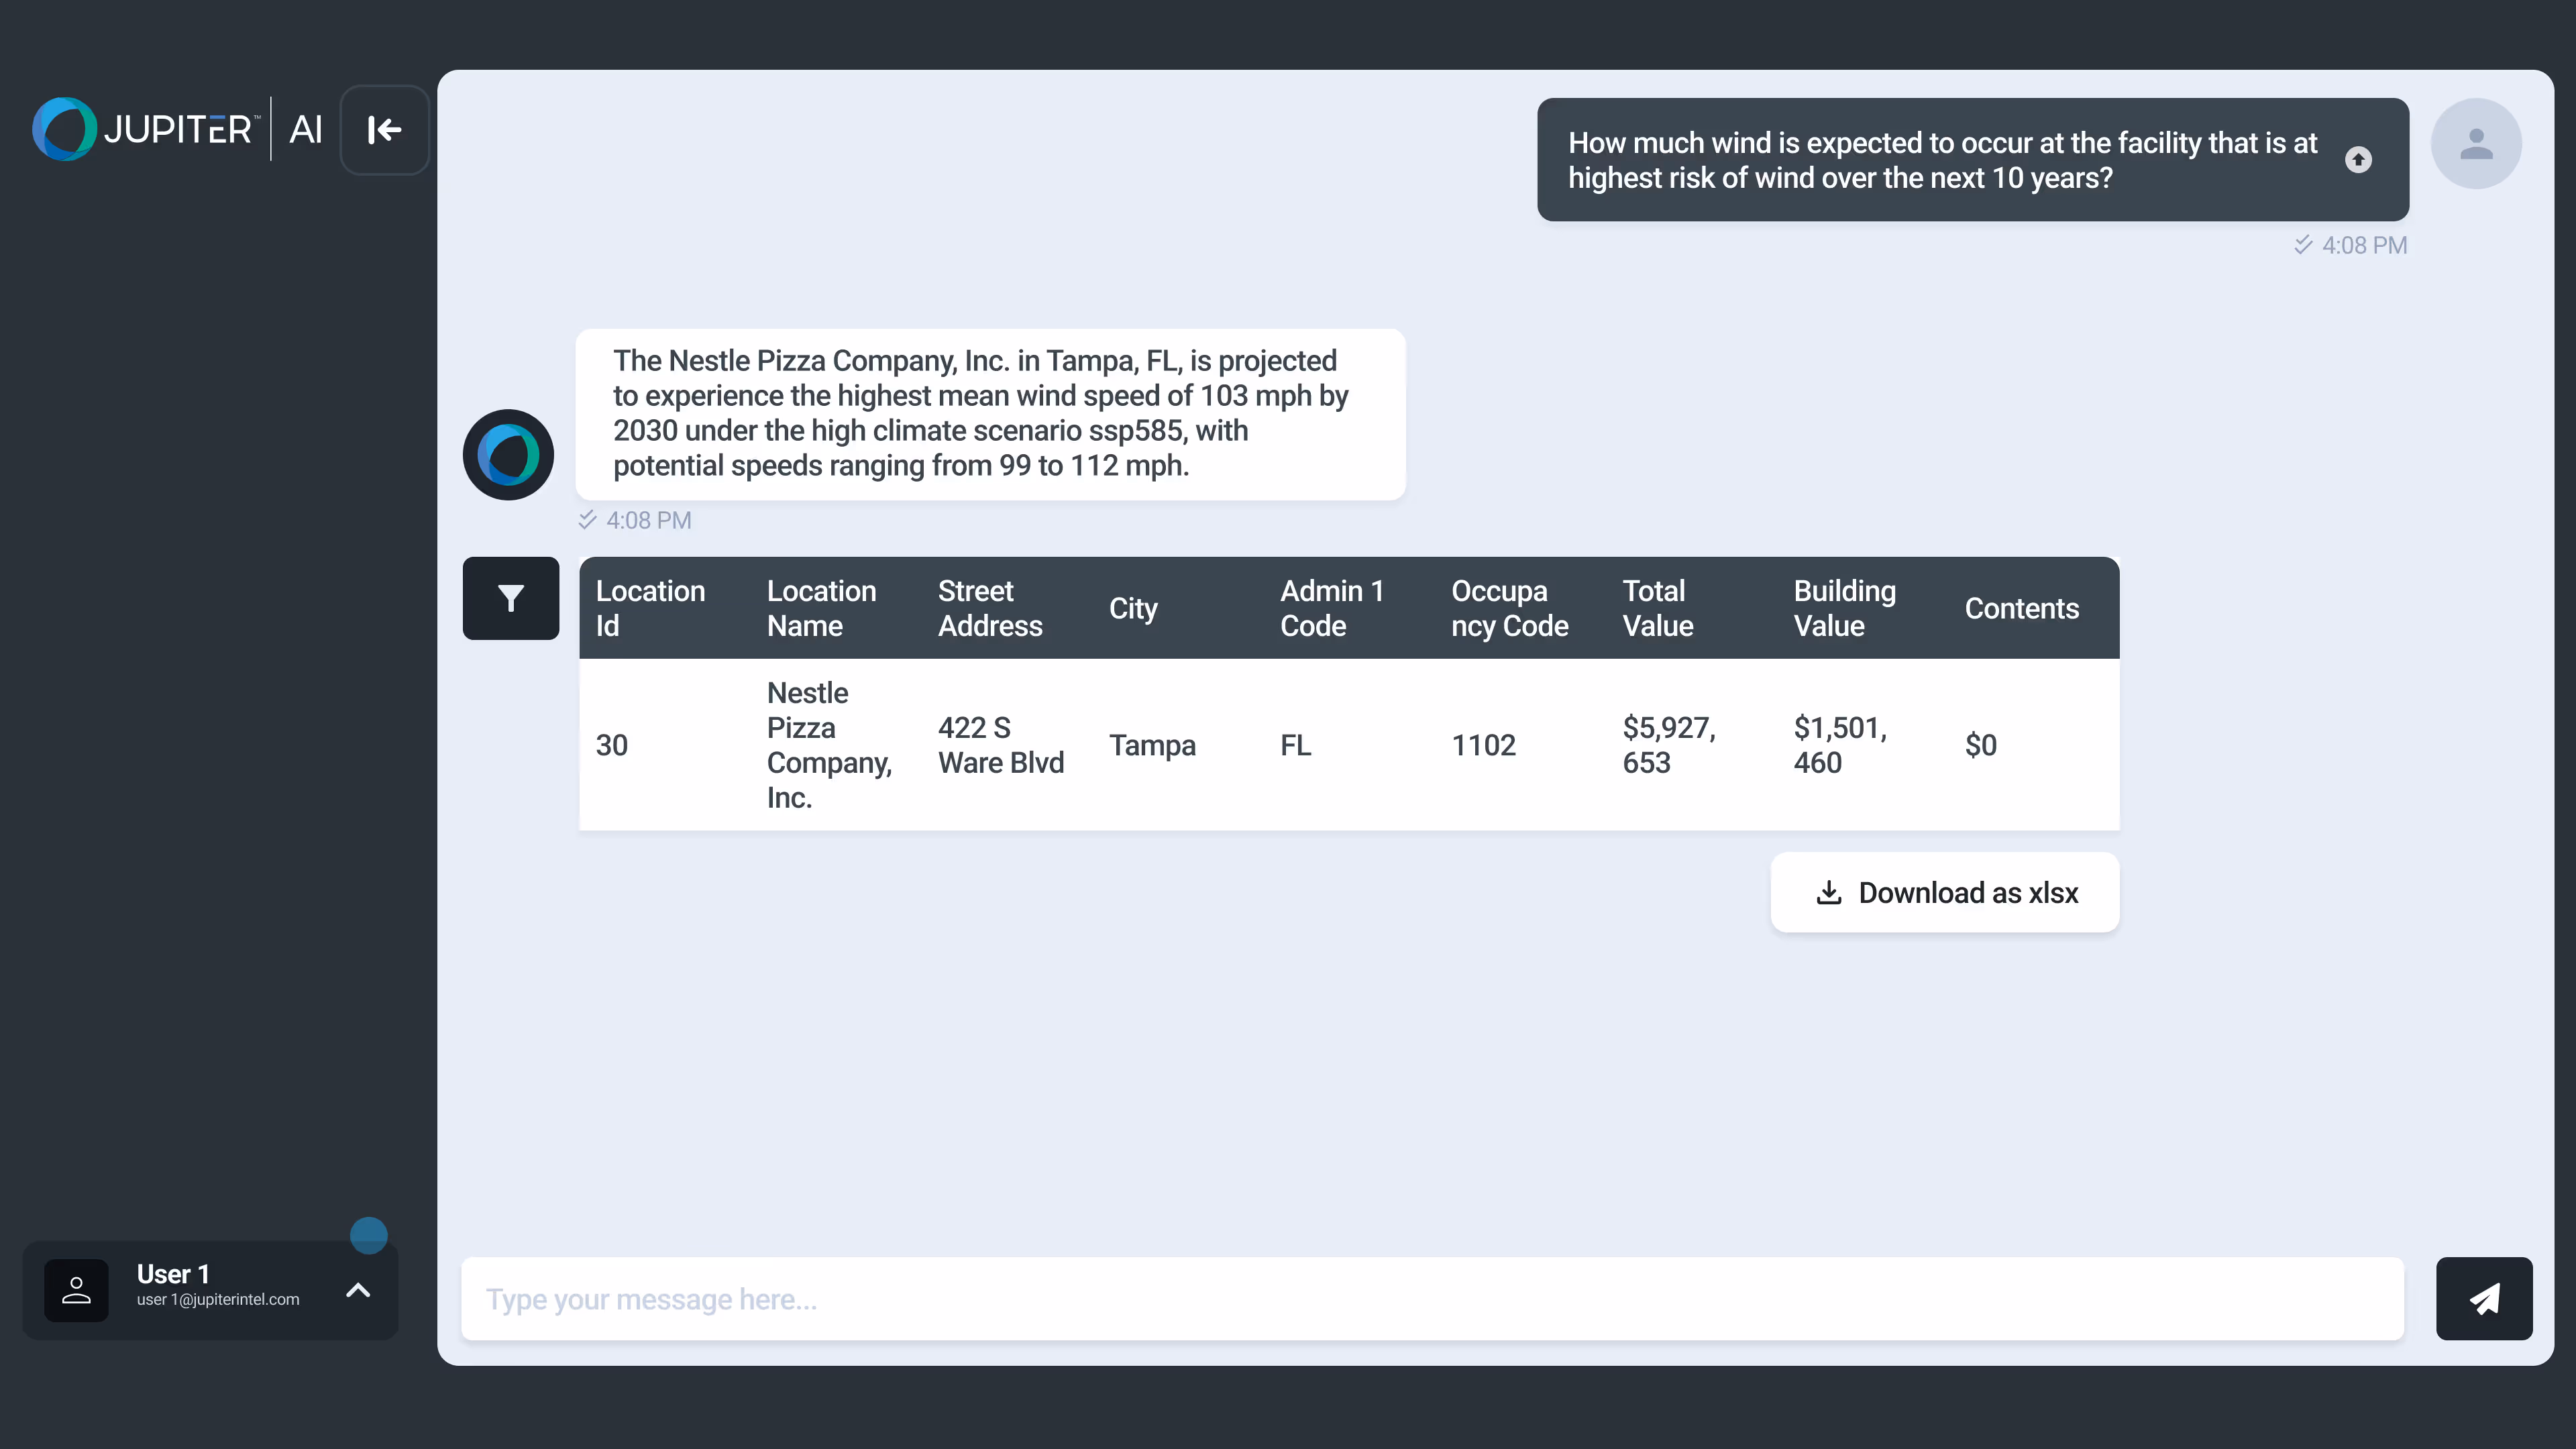Click the message input field

[x=1431, y=1298]
